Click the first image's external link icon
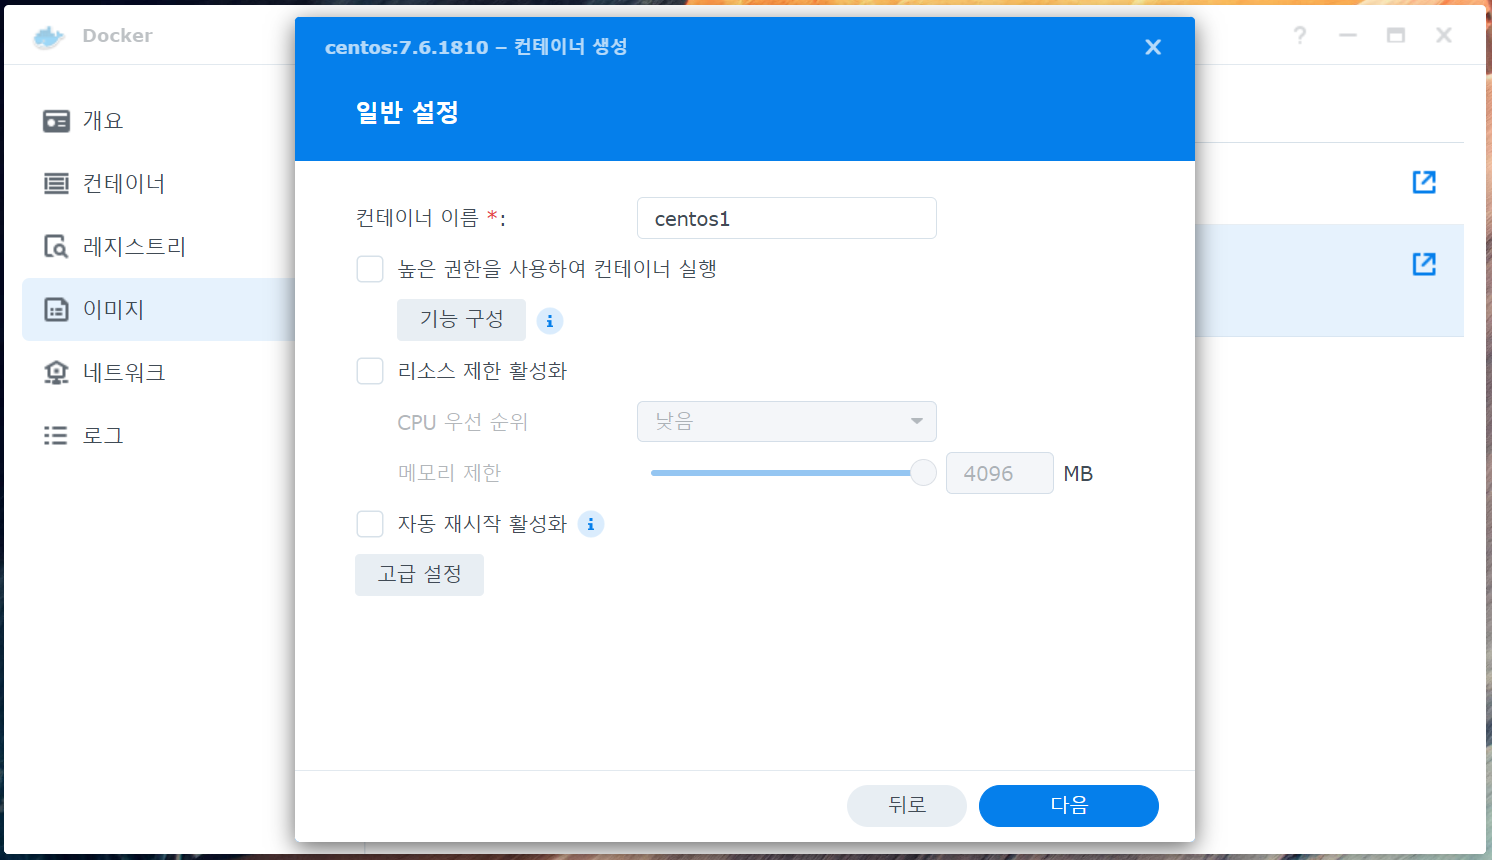 click(x=1424, y=182)
